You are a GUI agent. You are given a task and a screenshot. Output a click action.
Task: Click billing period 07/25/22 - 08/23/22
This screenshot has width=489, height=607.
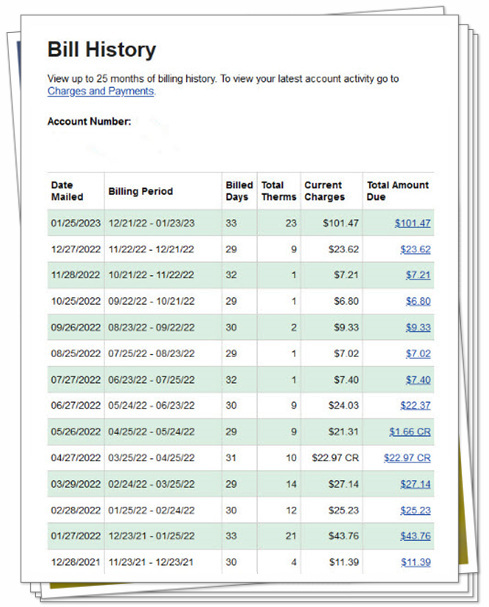(x=151, y=353)
